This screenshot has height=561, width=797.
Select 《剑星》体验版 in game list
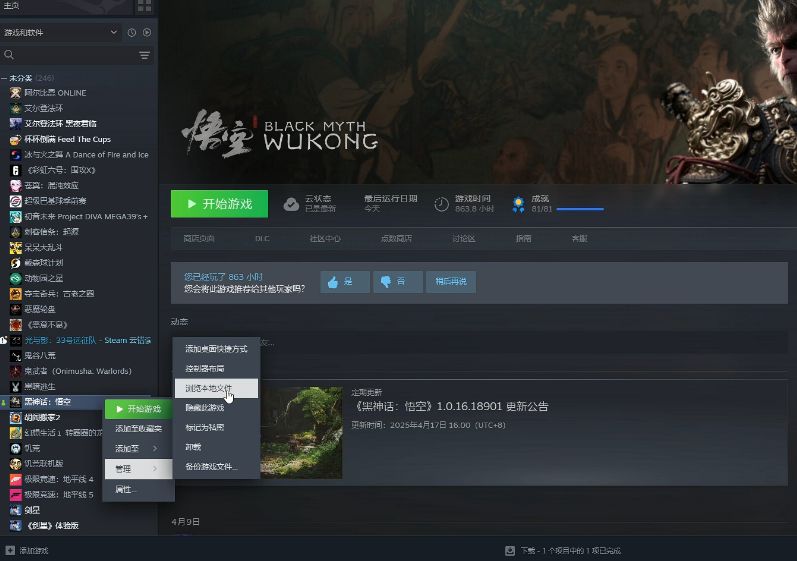click(x=52, y=525)
